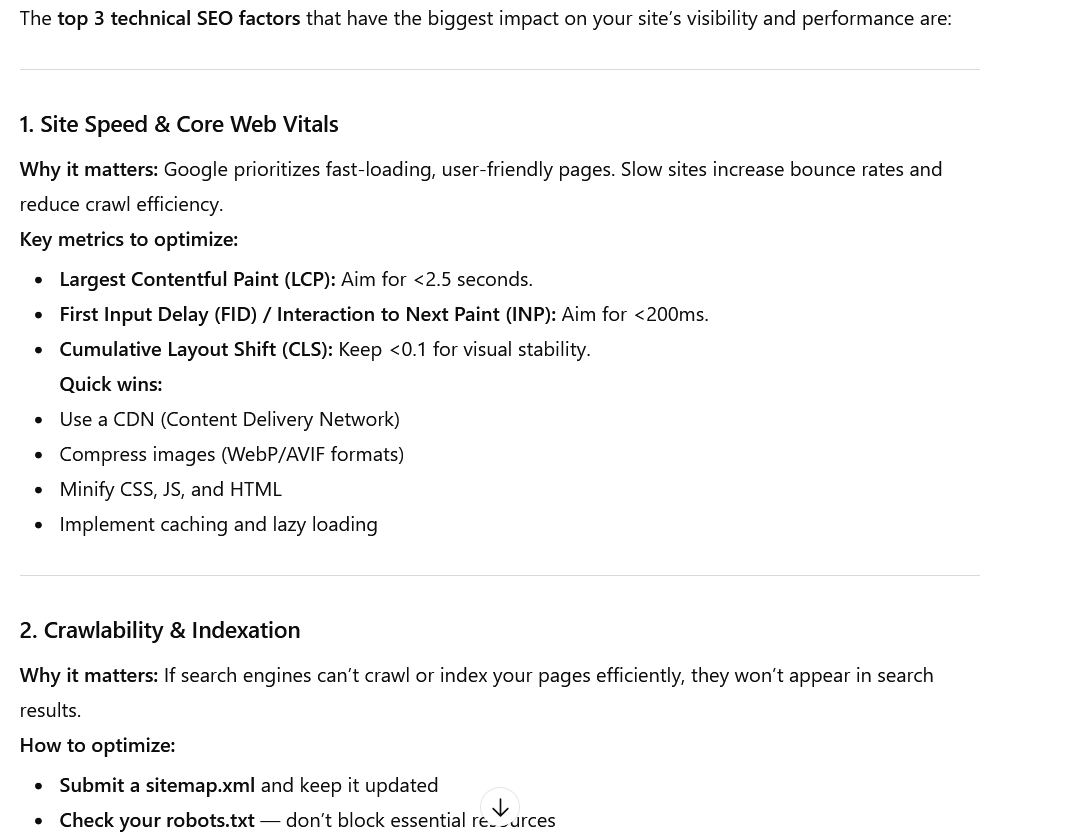Click 'Why it matters:' under Crawlability section
Image resolution: width=1066 pixels, height=840 pixels.
(x=88, y=674)
